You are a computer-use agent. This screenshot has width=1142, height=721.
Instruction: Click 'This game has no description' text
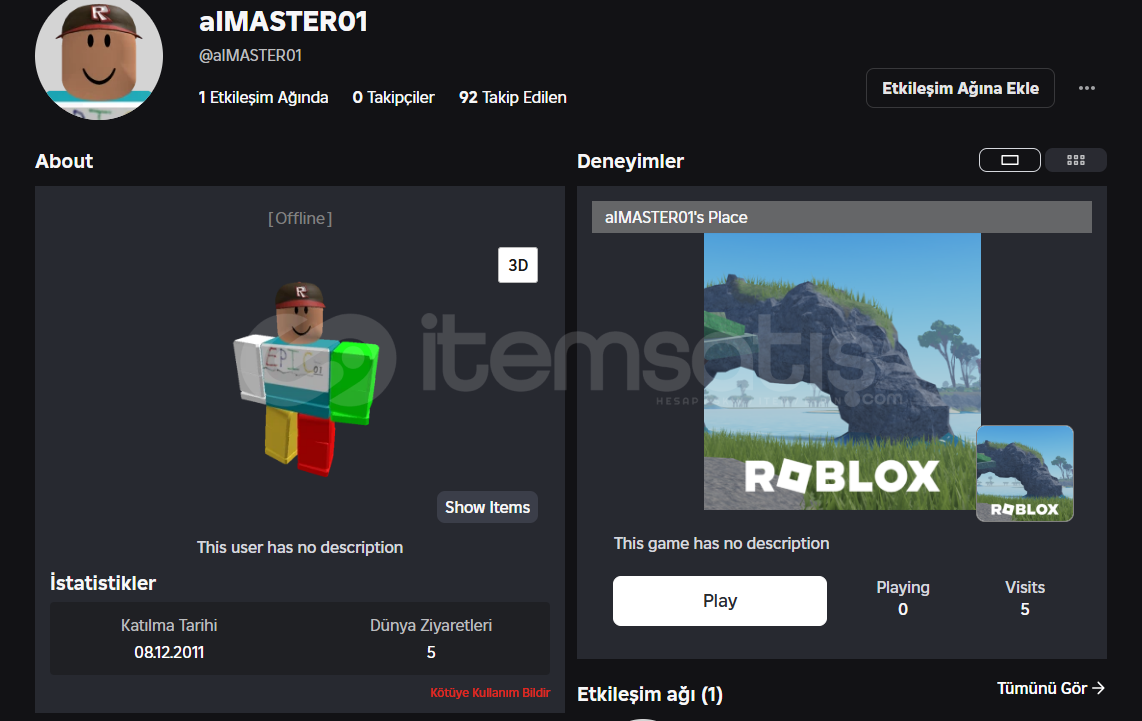(722, 543)
